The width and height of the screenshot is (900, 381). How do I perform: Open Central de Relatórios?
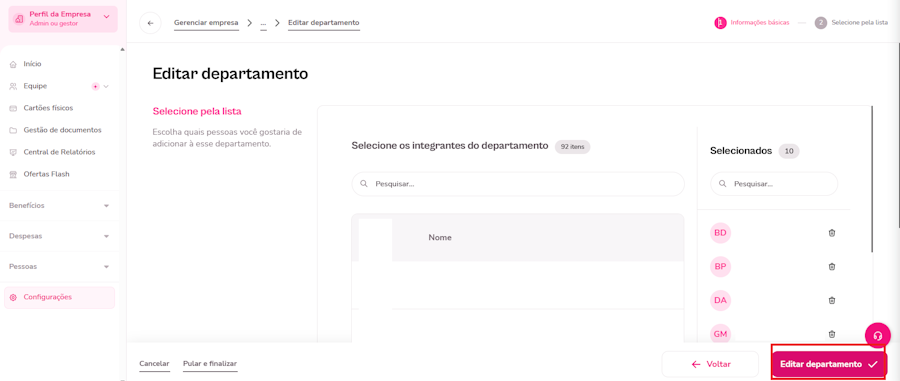click(59, 152)
